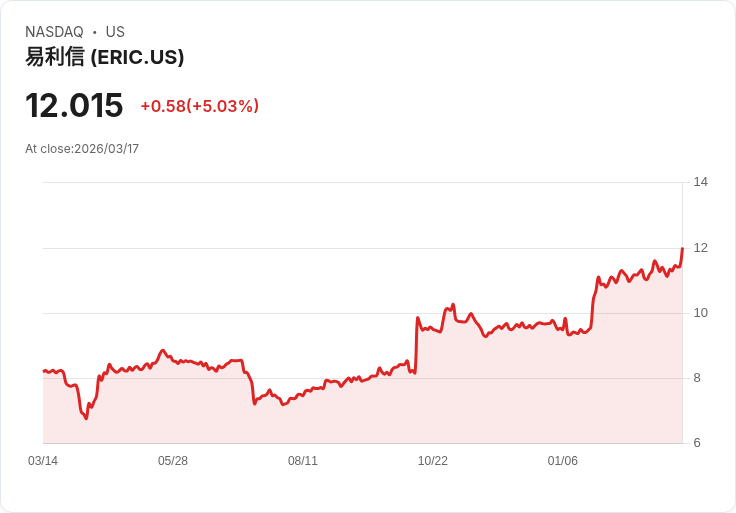Click the At close:2026/03/17 timestamp
Screen dimensions: 736x513
(x=82, y=149)
